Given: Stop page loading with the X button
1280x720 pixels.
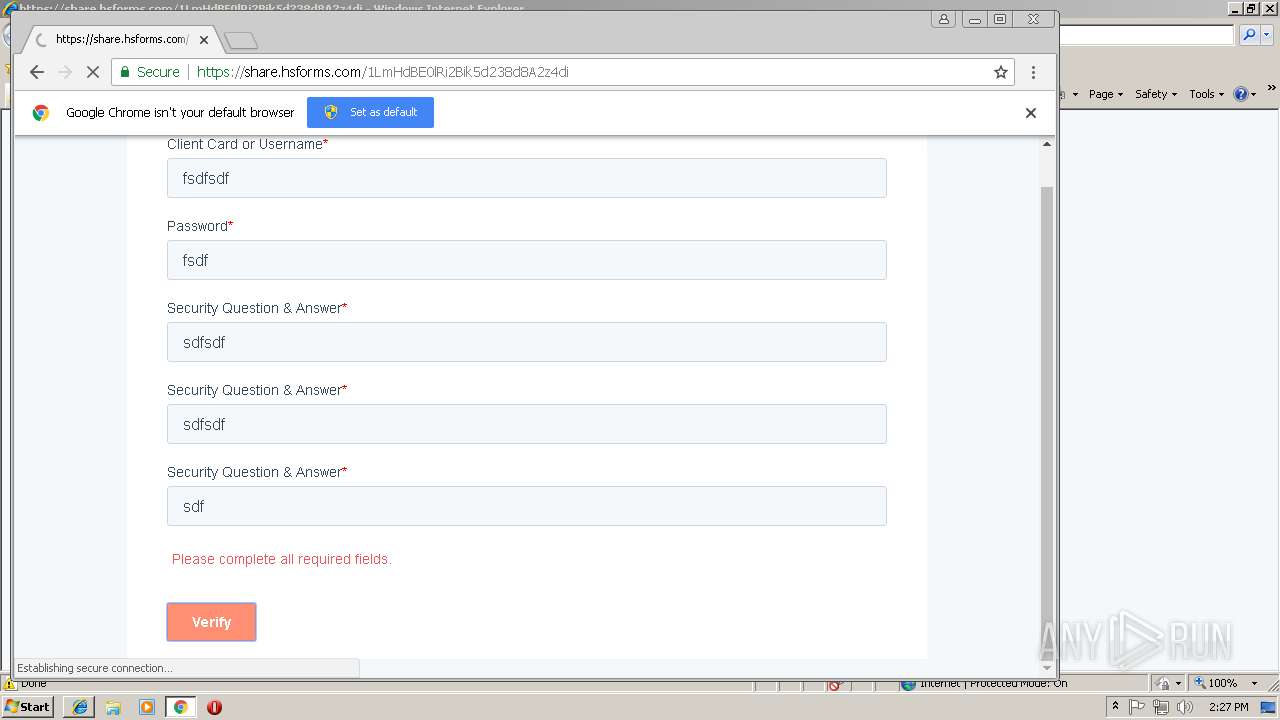Looking at the screenshot, I should click(92, 72).
